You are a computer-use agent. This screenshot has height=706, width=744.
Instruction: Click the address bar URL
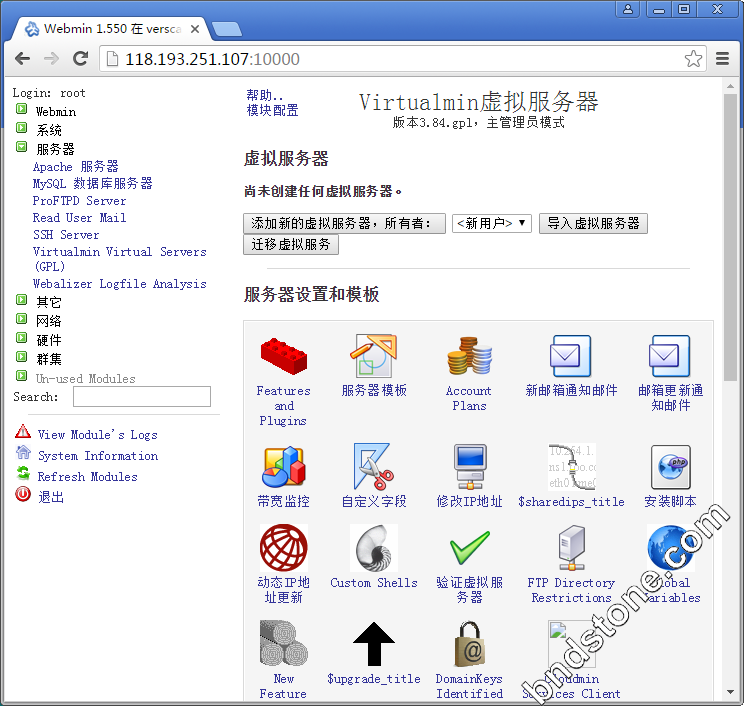(x=213, y=59)
